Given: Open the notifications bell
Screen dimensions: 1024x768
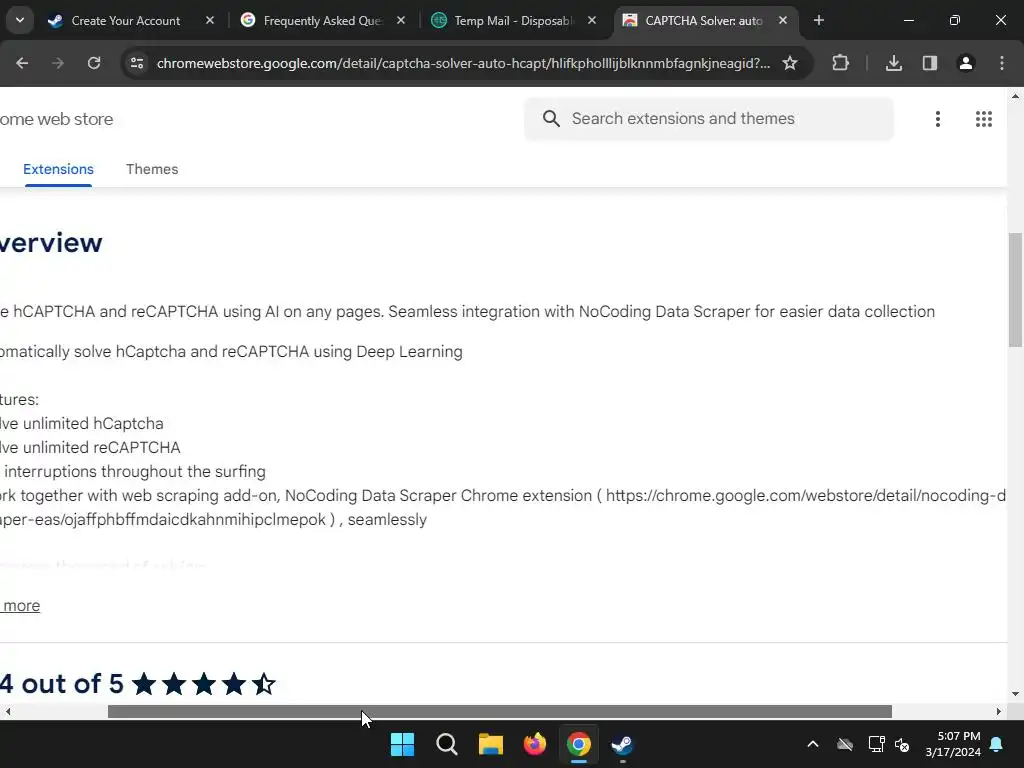Looking at the screenshot, I should (997, 744).
